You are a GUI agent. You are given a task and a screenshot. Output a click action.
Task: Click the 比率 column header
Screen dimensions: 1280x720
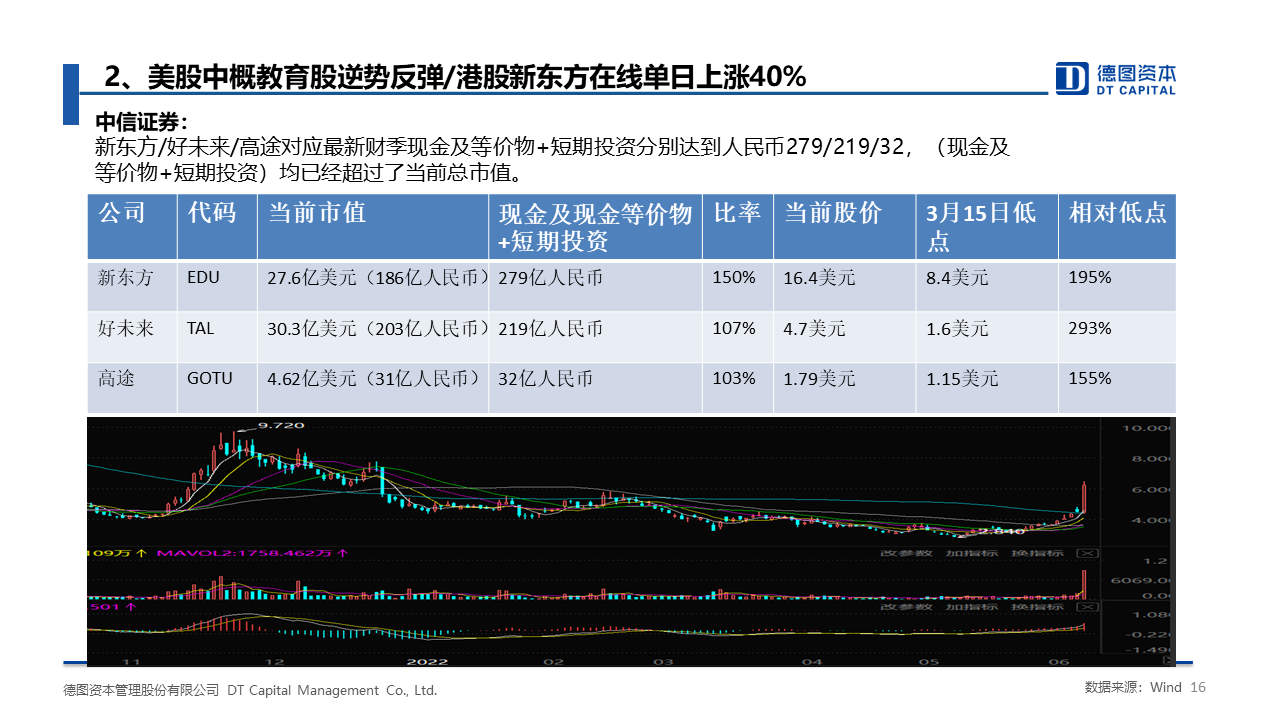pyautogui.click(x=737, y=226)
